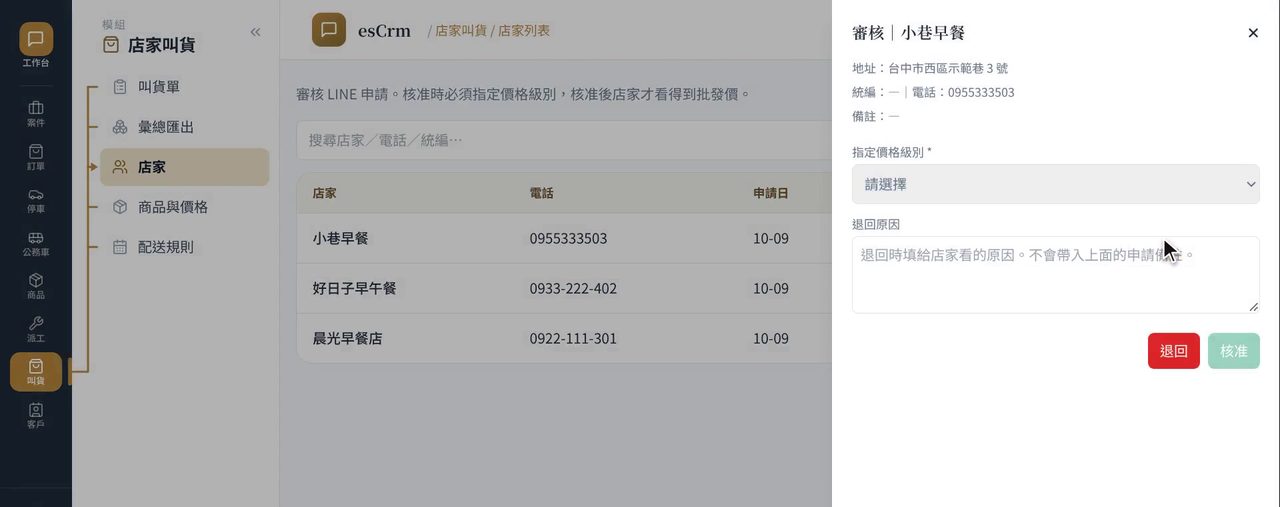The width and height of the screenshot is (1280, 507).
Task: Click phone number 0955333503 in table
Action: 568,239
